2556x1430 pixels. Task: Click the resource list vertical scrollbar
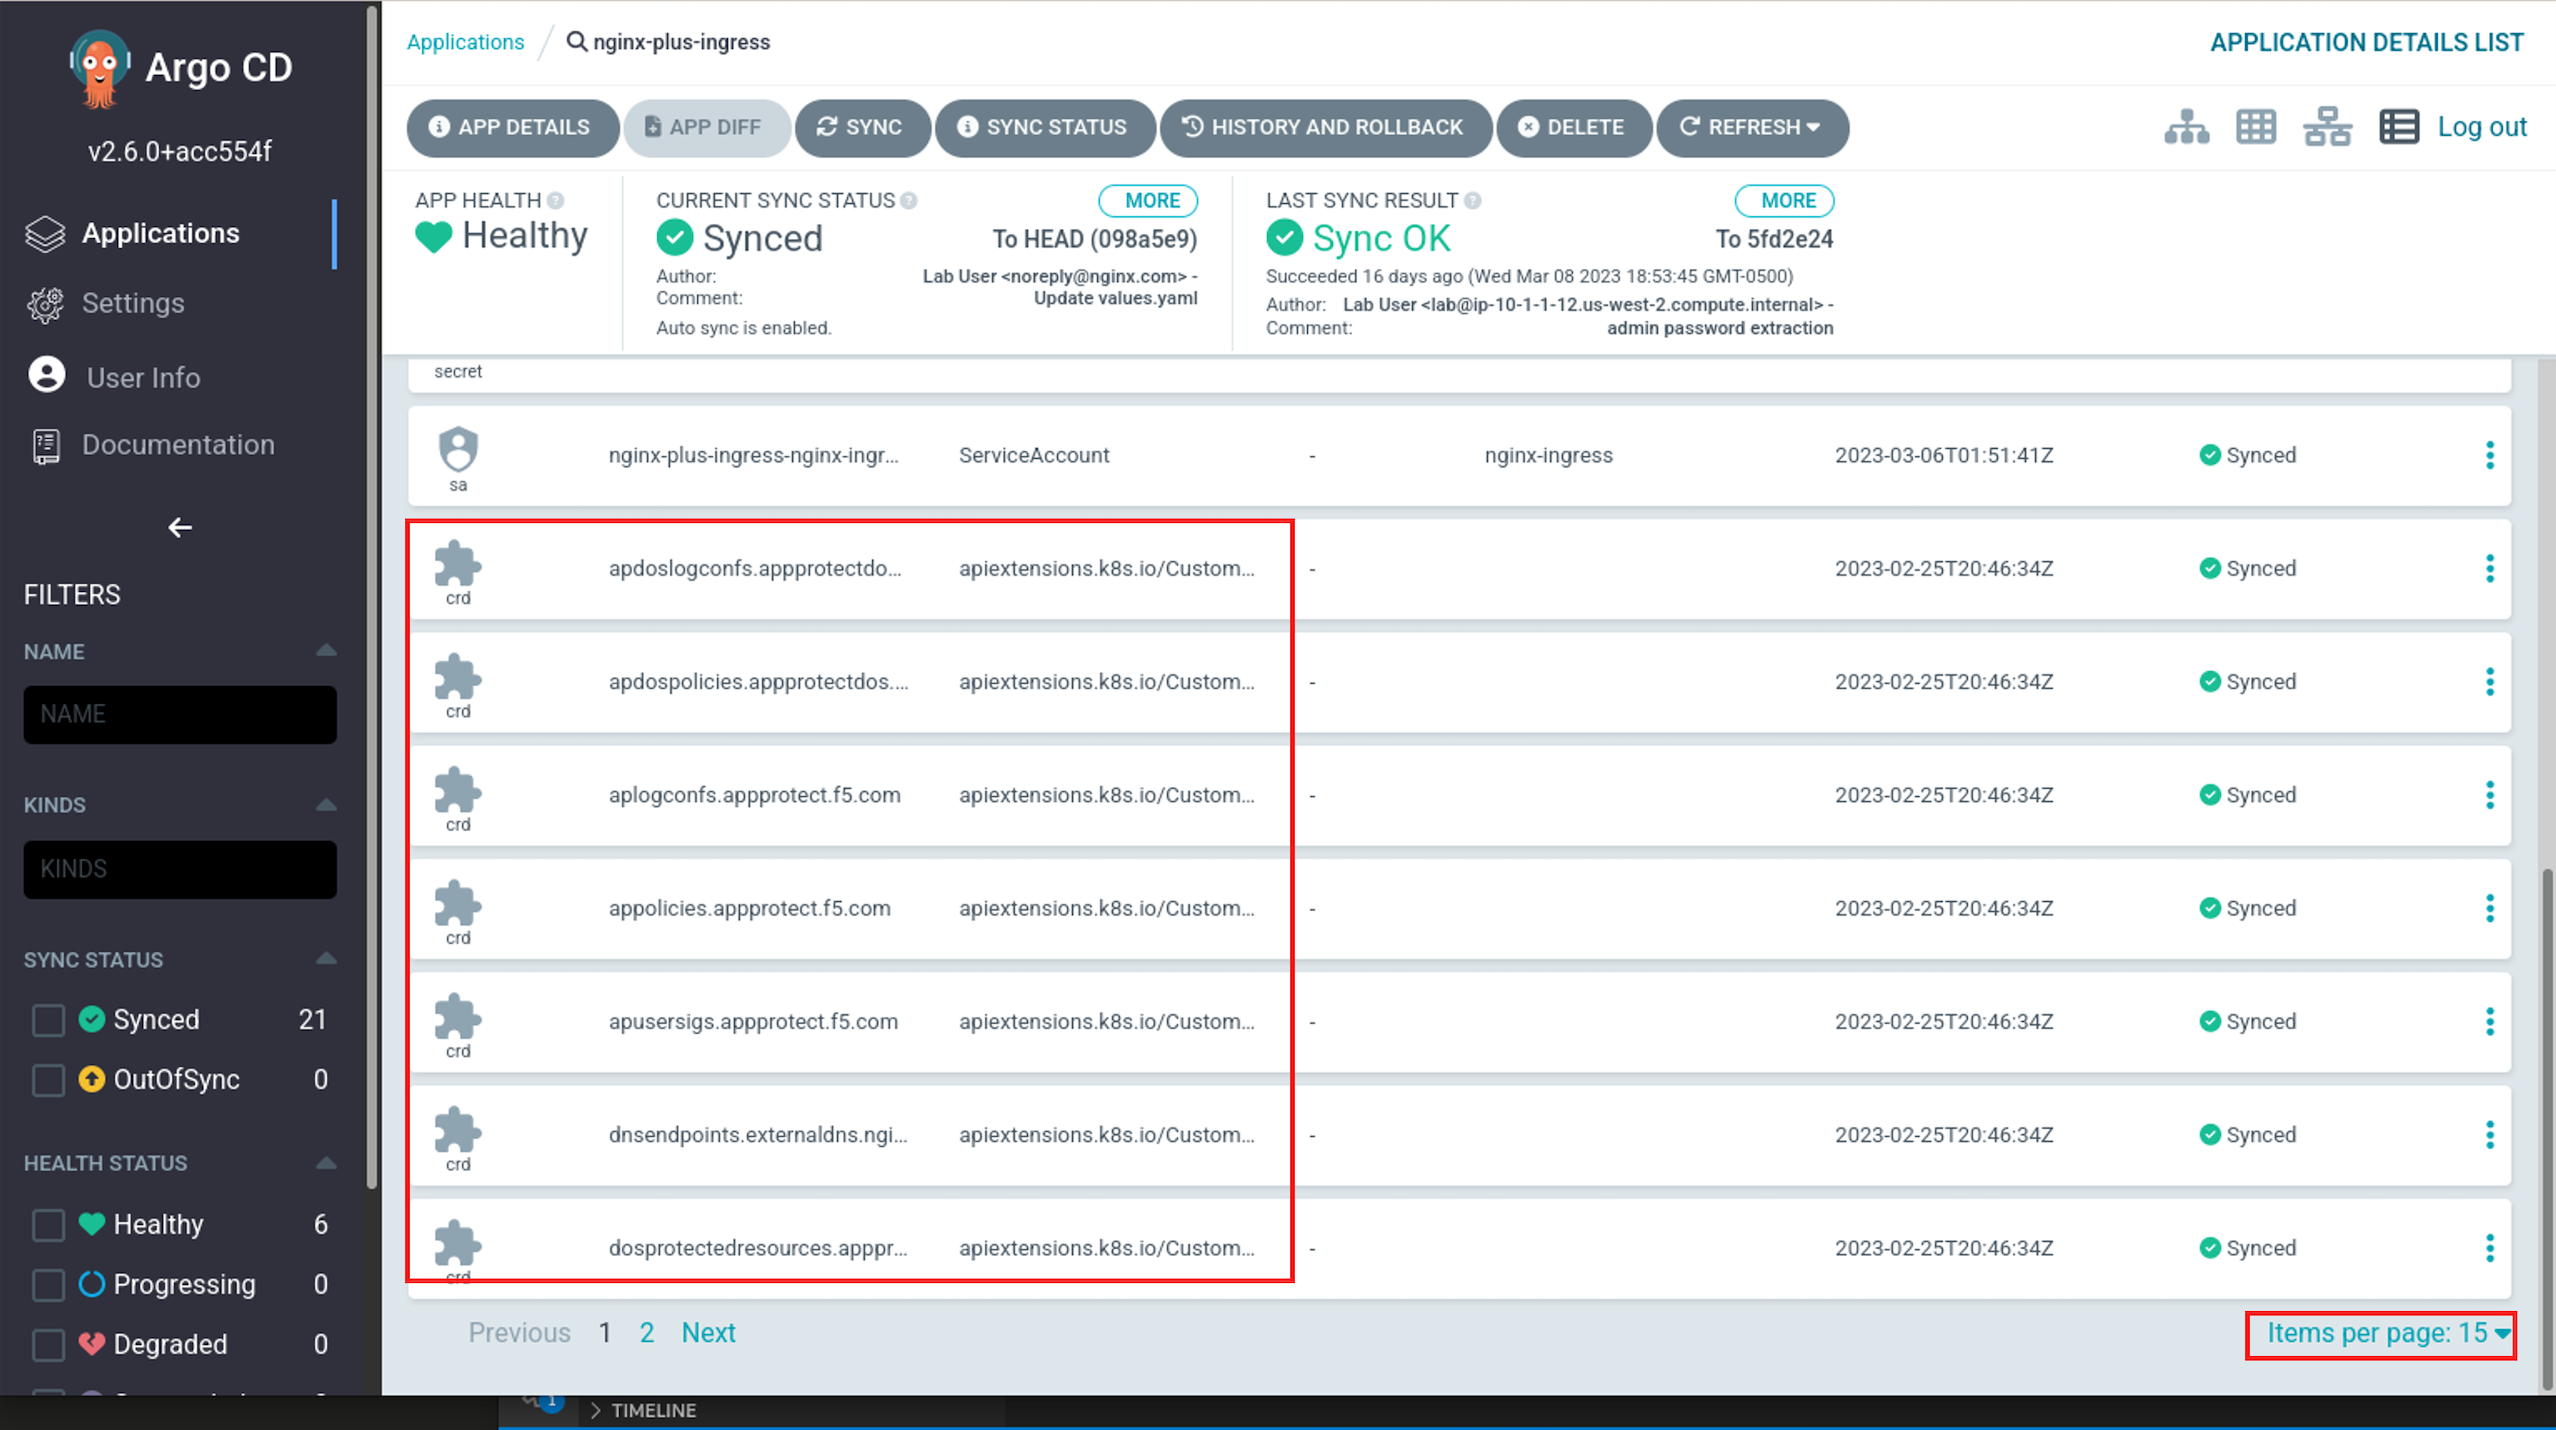2546,1130
